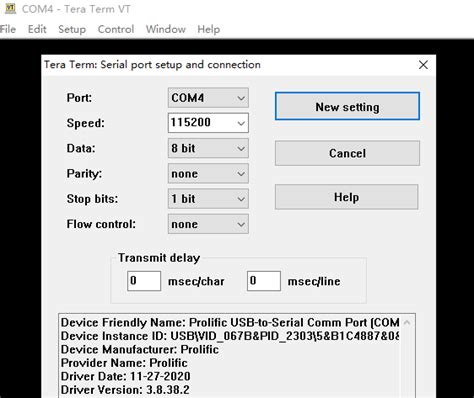Focus the msec/line transmit delay field
The image size is (474, 398).
click(x=264, y=281)
